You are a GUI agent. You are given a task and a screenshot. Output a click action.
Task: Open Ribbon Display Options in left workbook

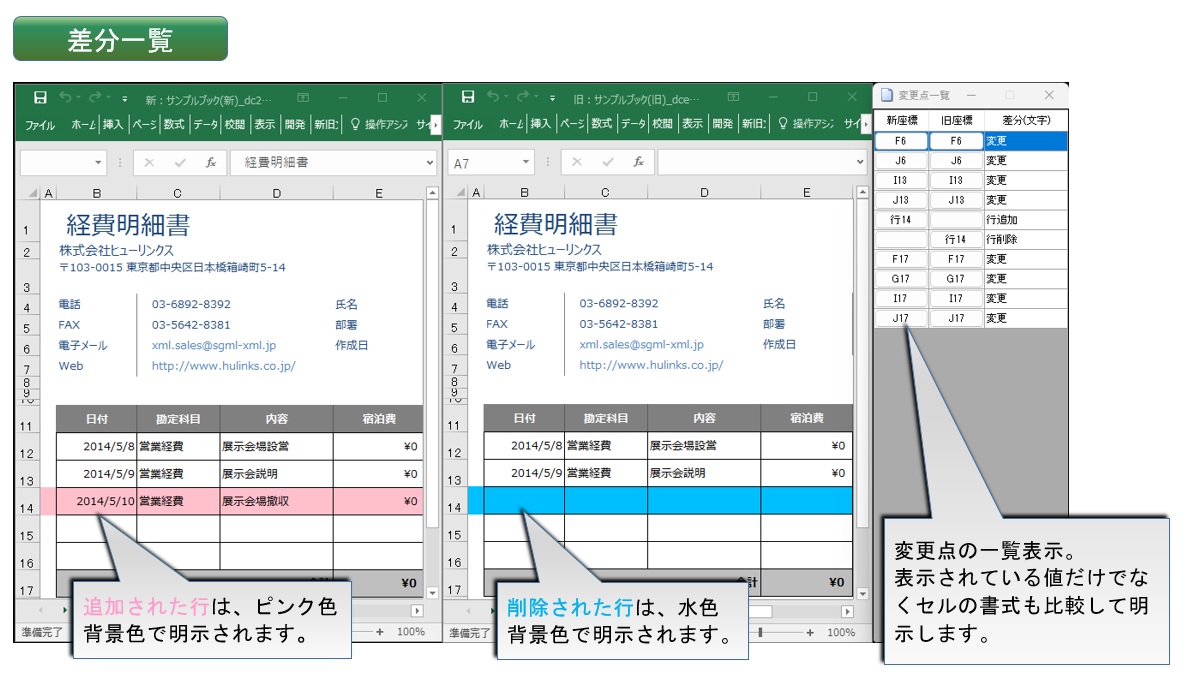click(305, 98)
